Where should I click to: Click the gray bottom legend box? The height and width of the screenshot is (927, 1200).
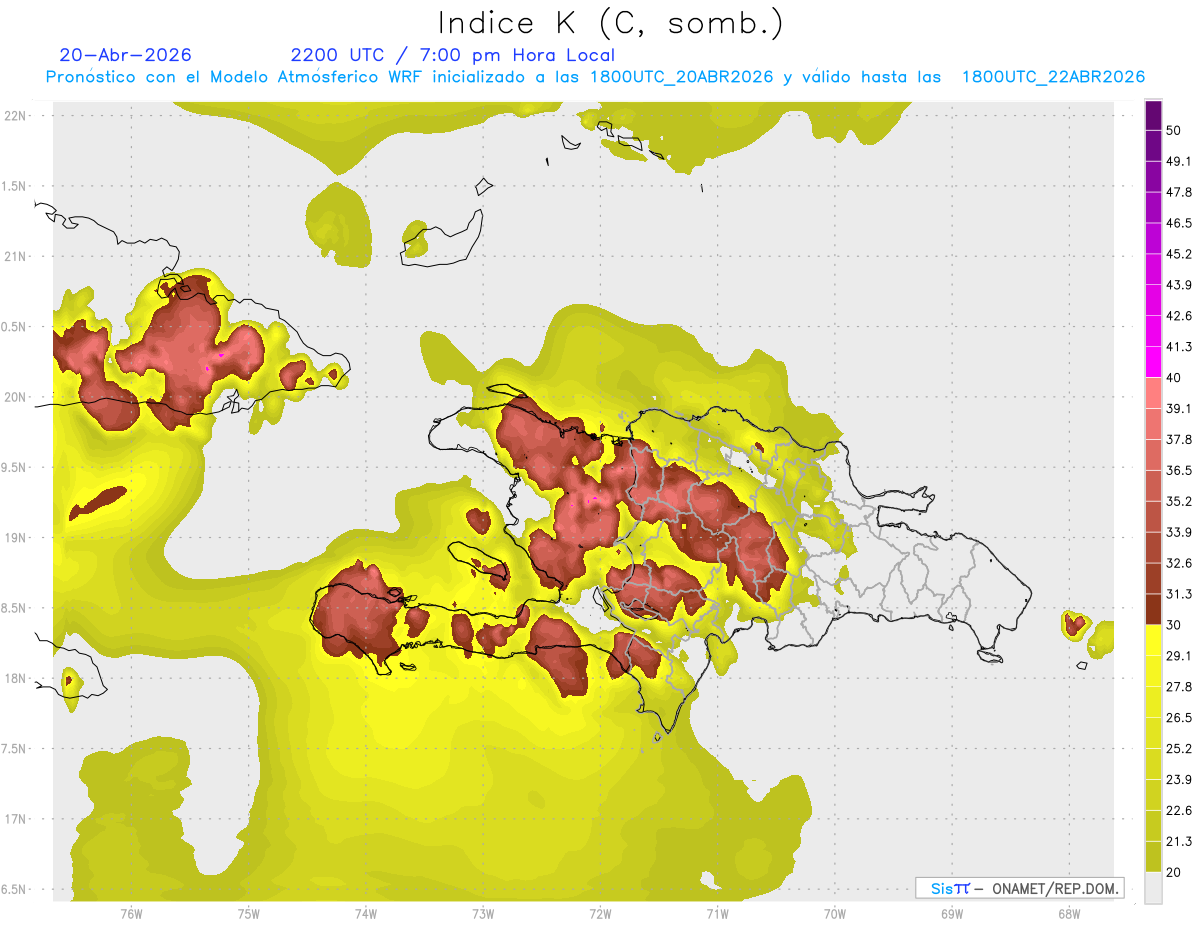tap(1154, 887)
